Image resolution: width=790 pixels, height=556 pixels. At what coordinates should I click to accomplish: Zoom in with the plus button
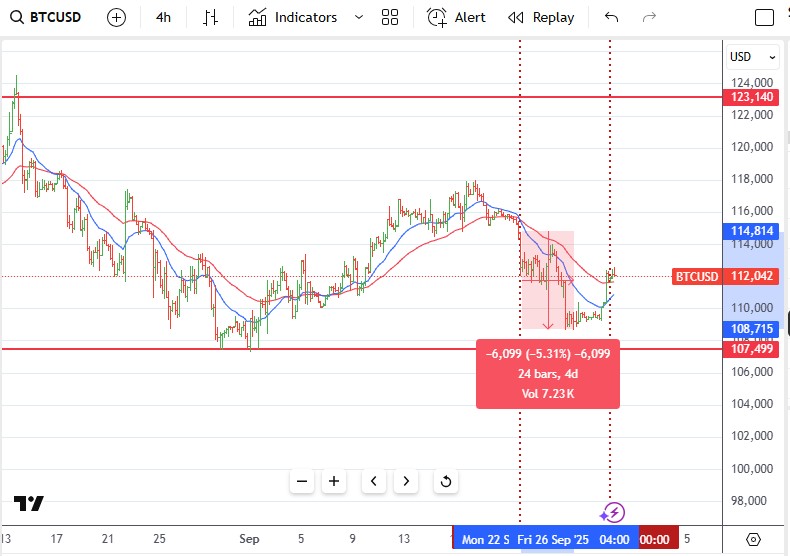click(334, 481)
